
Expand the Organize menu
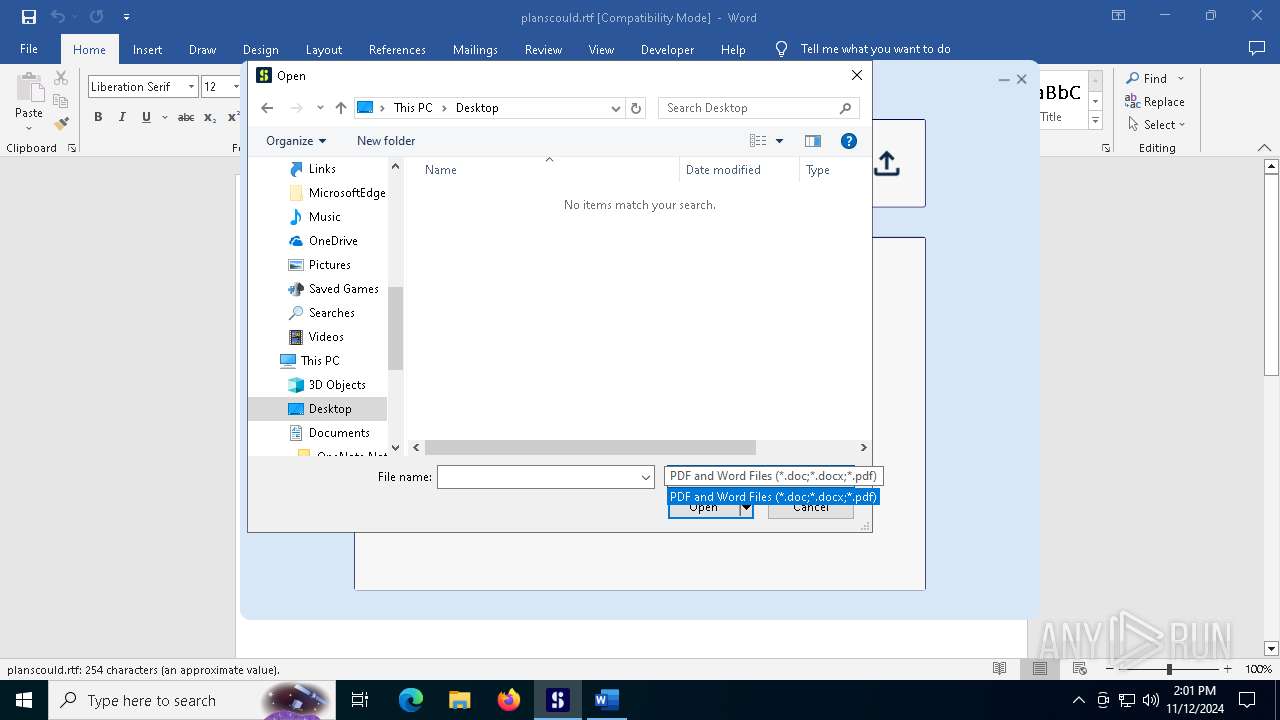click(296, 141)
